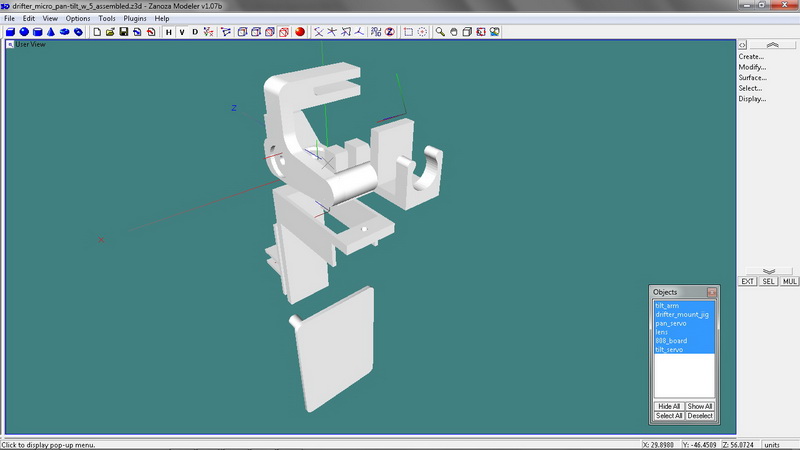The image size is (800, 450).
Task: Expand the Create... command group
Action: pos(751,57)
